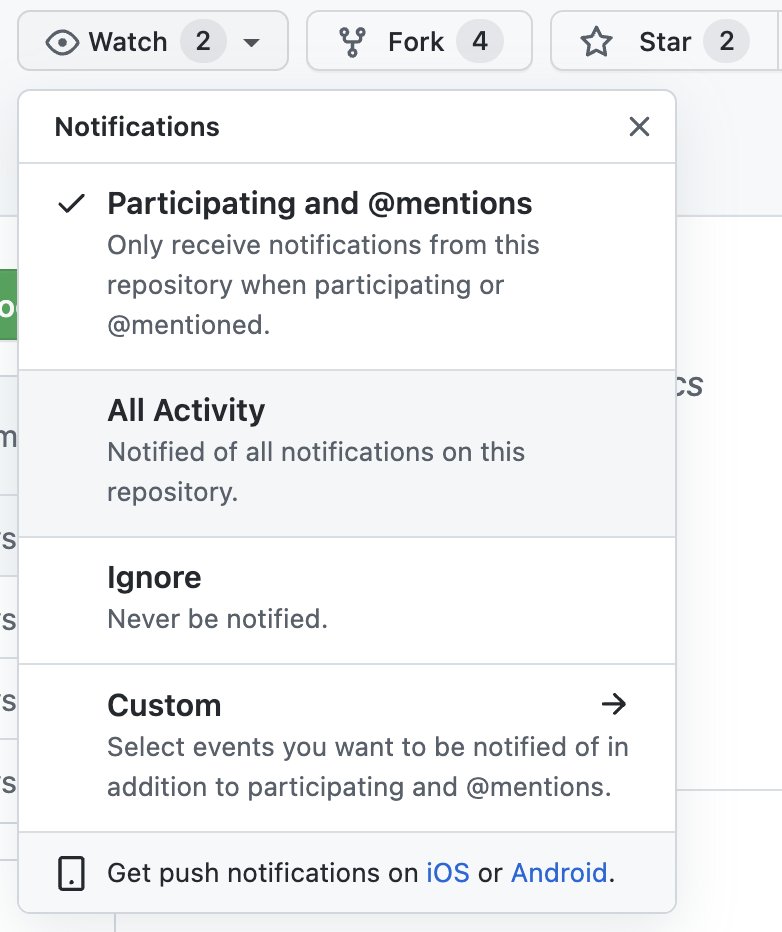Open the iOS push notifications link
Image resolution: width=782 pixels, height=932 pixels.
click(447, 873)
